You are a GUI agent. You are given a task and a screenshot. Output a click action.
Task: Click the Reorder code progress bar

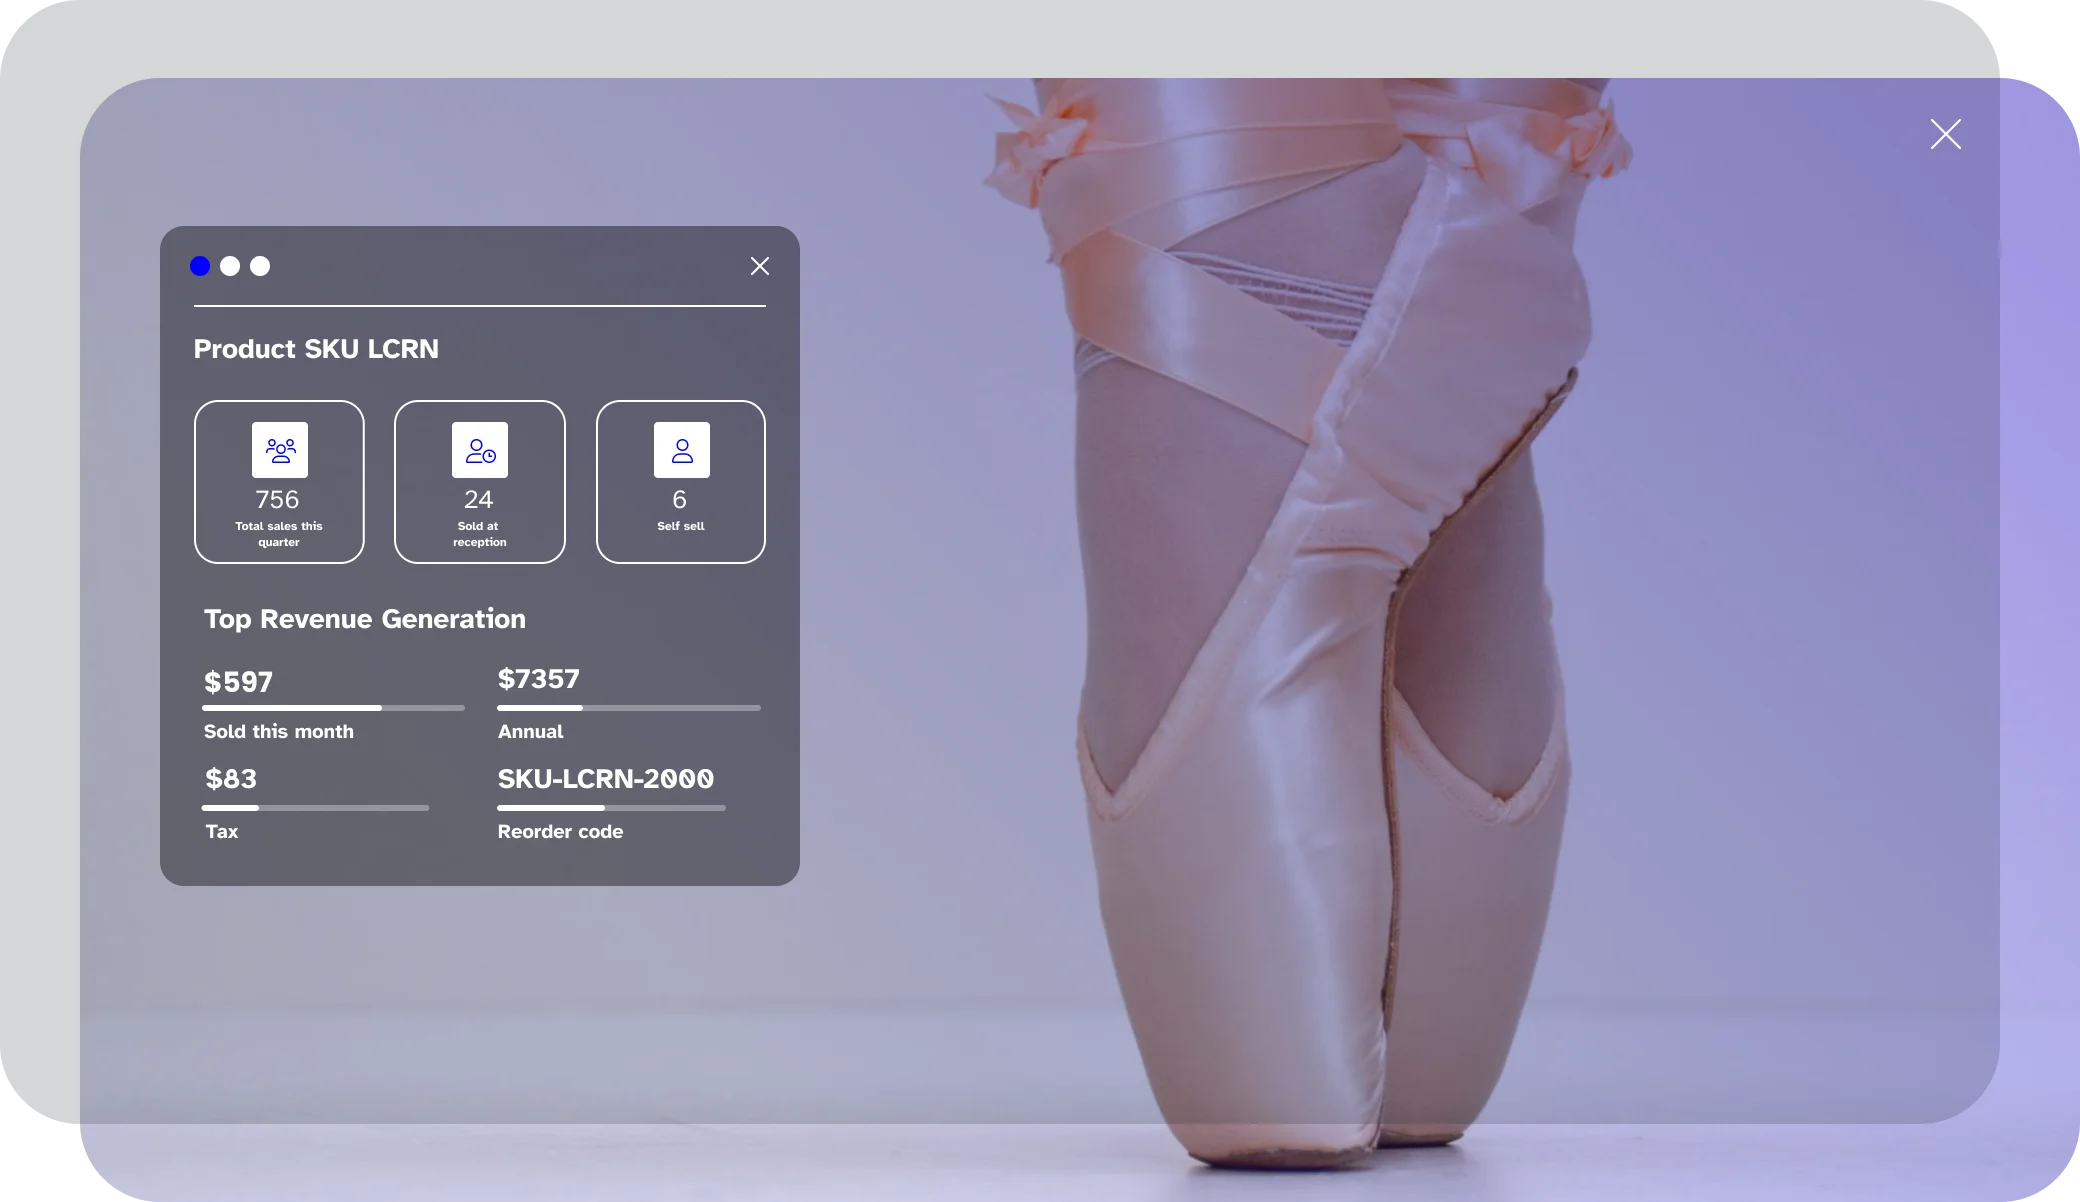(611, 808)
